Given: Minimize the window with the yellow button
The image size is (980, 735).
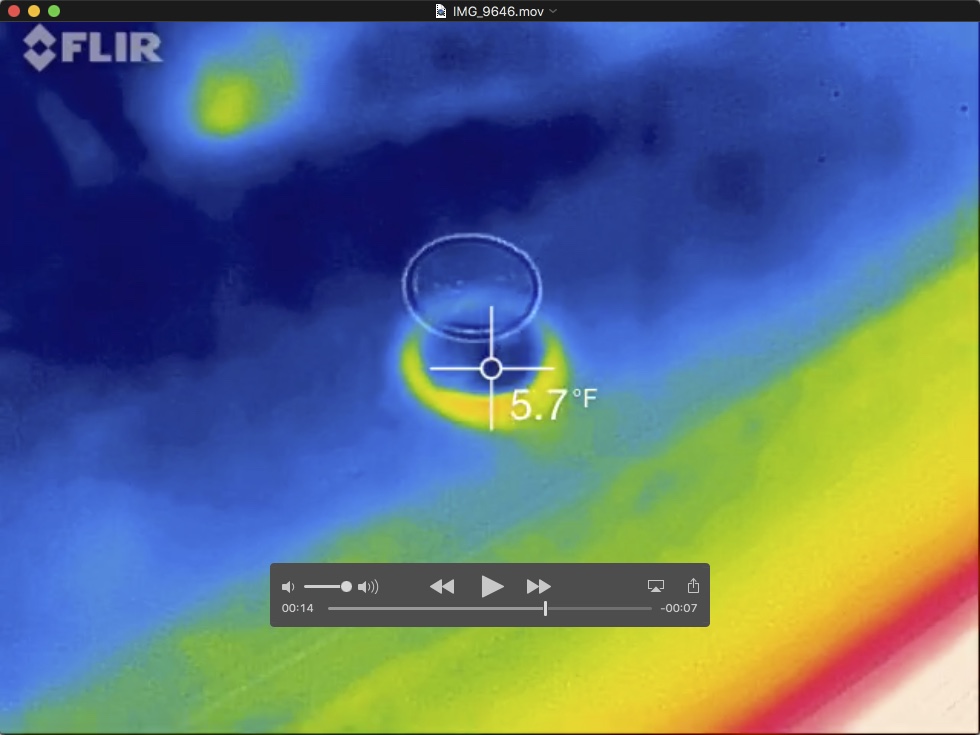Looking at the screenshot, I should (34, 11).
